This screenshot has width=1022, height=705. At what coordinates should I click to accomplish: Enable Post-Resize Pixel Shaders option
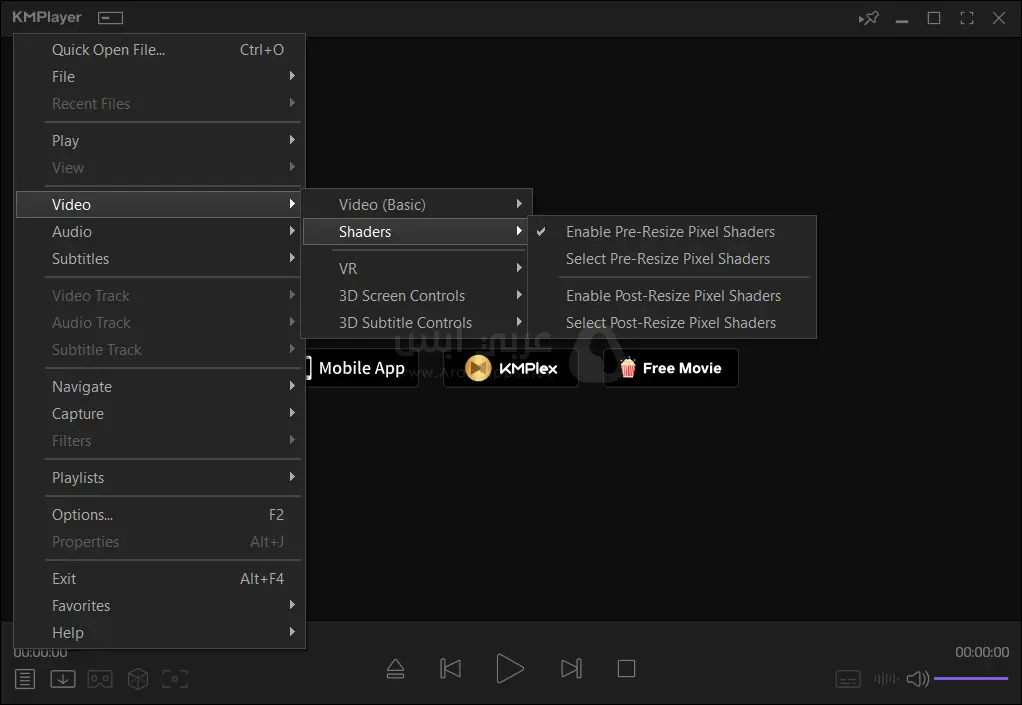pyautogui.click(x=673, y=296)
